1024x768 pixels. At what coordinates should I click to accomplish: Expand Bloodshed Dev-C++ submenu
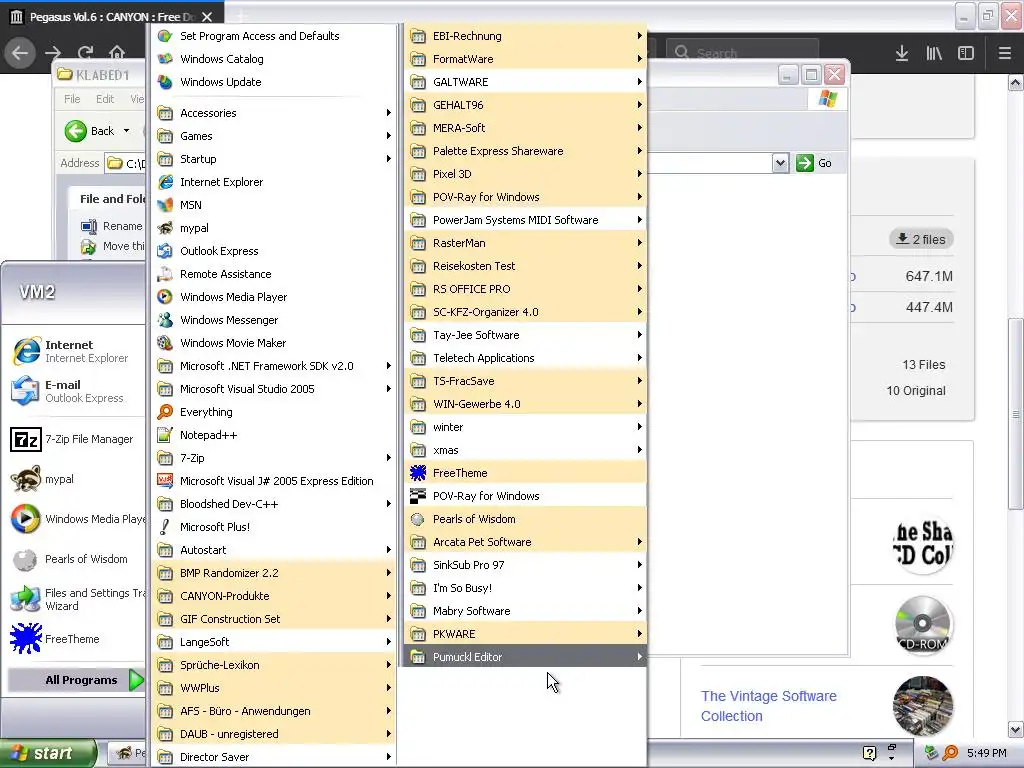tap(273, 504)
